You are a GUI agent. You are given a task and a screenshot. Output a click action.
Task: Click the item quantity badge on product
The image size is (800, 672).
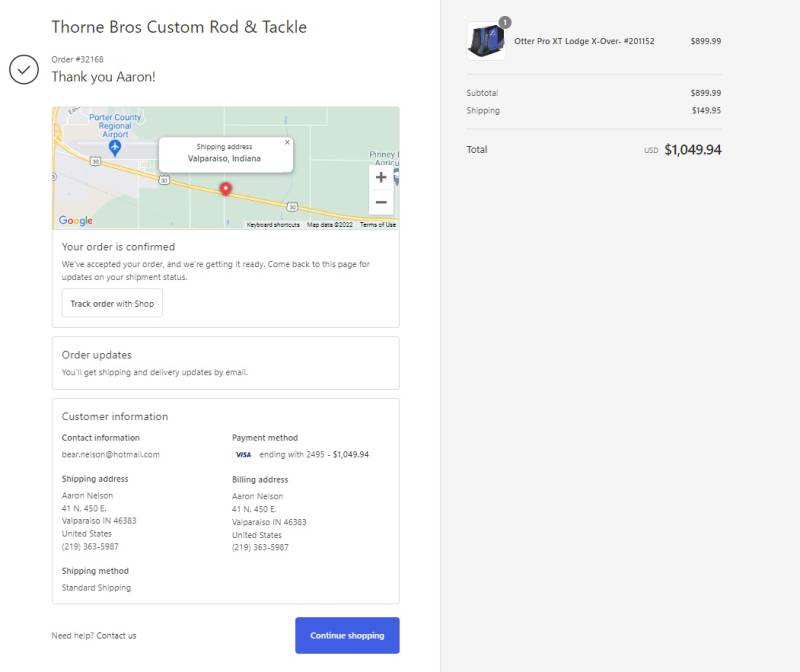(505, 22)
